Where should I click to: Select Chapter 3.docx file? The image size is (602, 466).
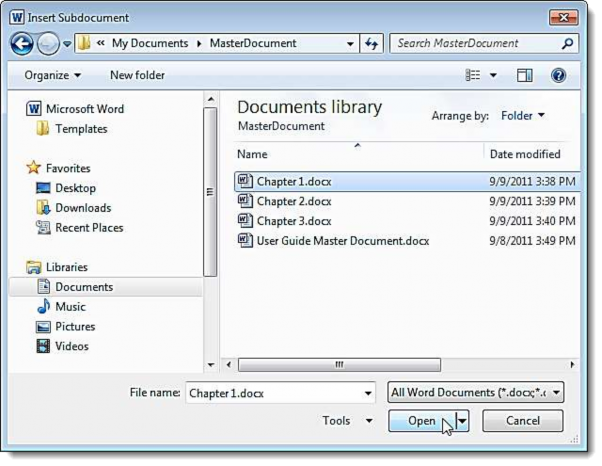tap(407, 221)
